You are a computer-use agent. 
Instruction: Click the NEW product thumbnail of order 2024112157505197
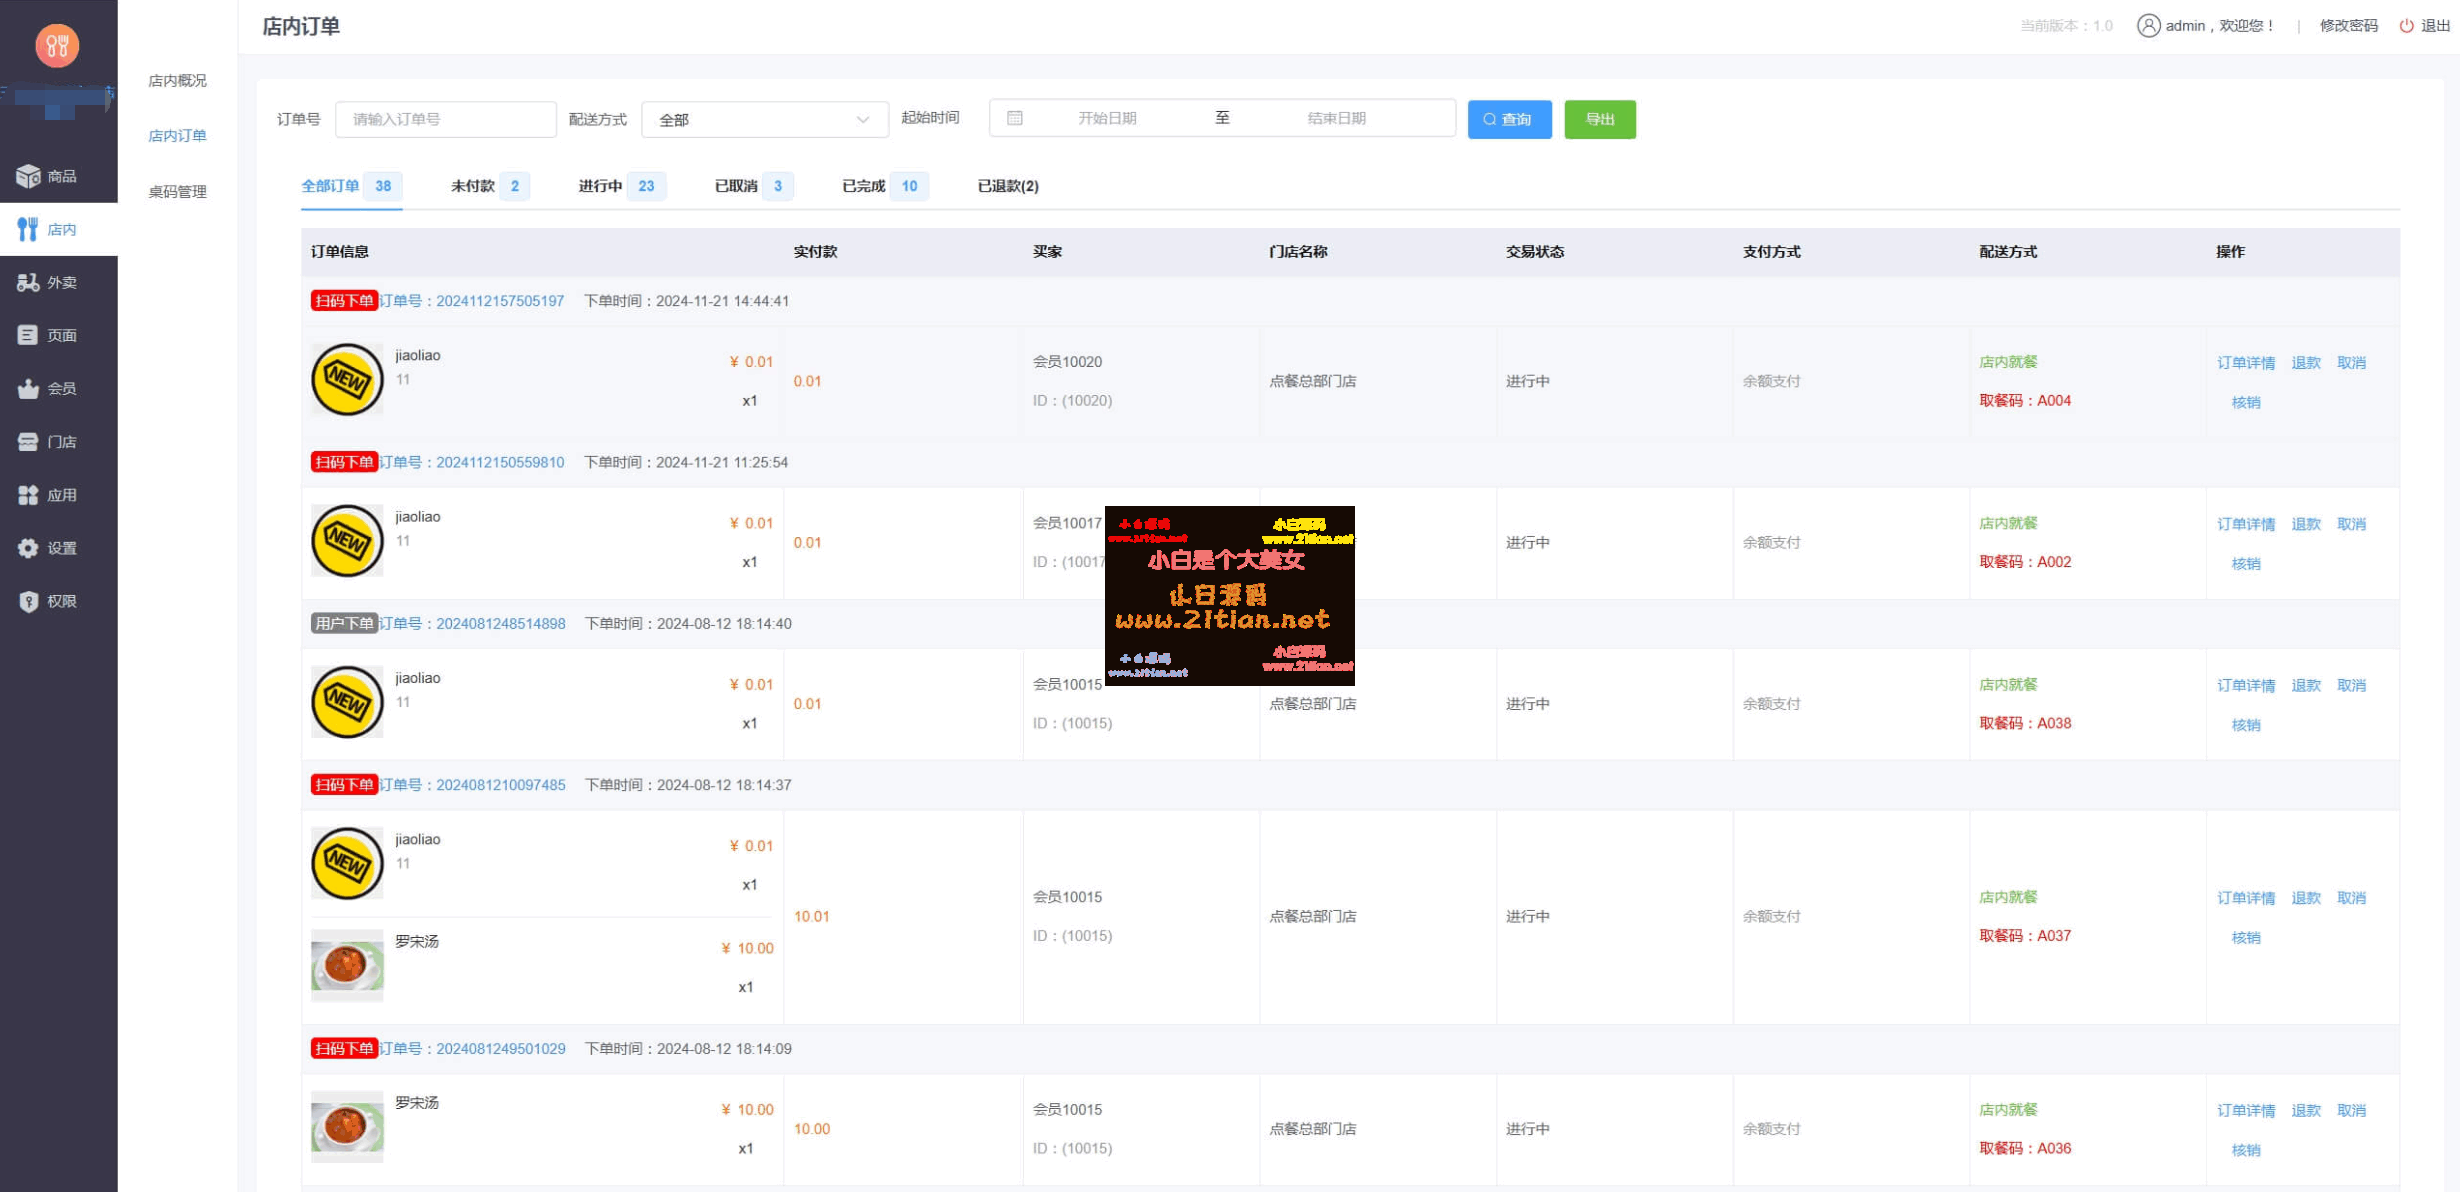tap(347, 380)
